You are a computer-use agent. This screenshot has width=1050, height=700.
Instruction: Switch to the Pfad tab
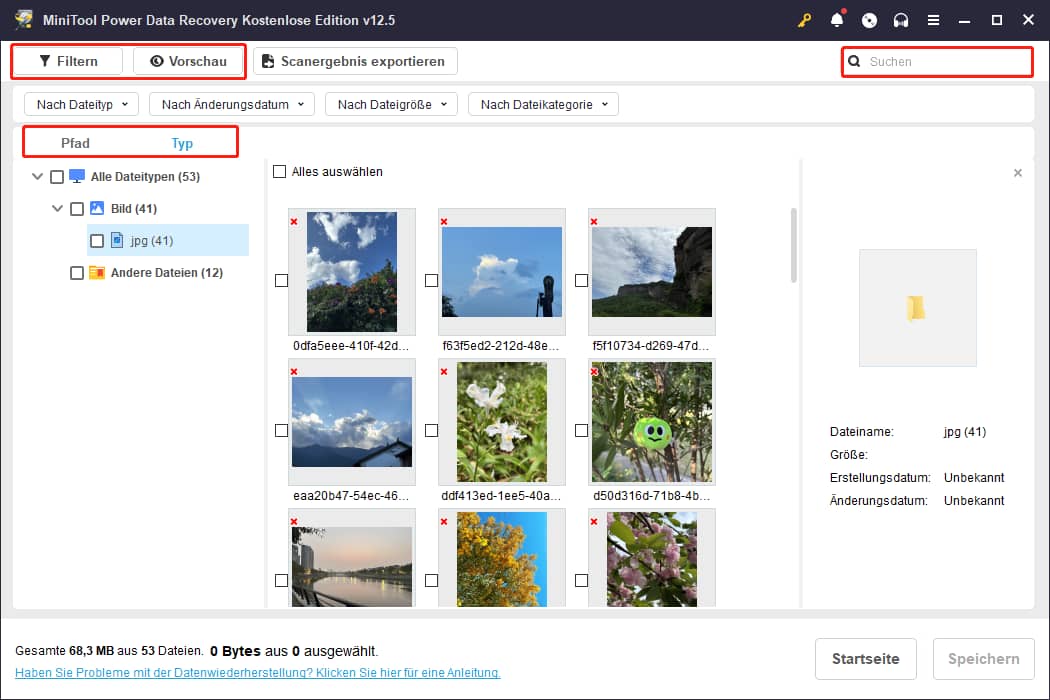[75, 143]
